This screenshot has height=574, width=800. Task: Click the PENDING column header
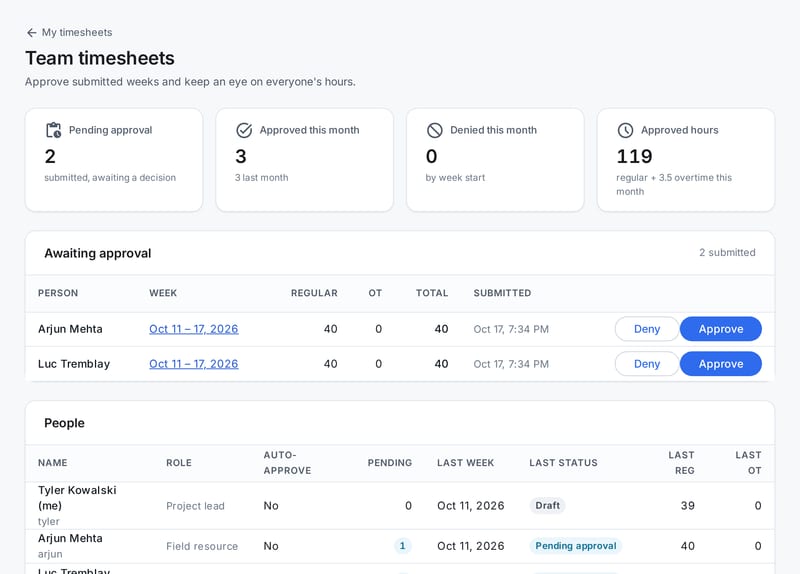390,463
